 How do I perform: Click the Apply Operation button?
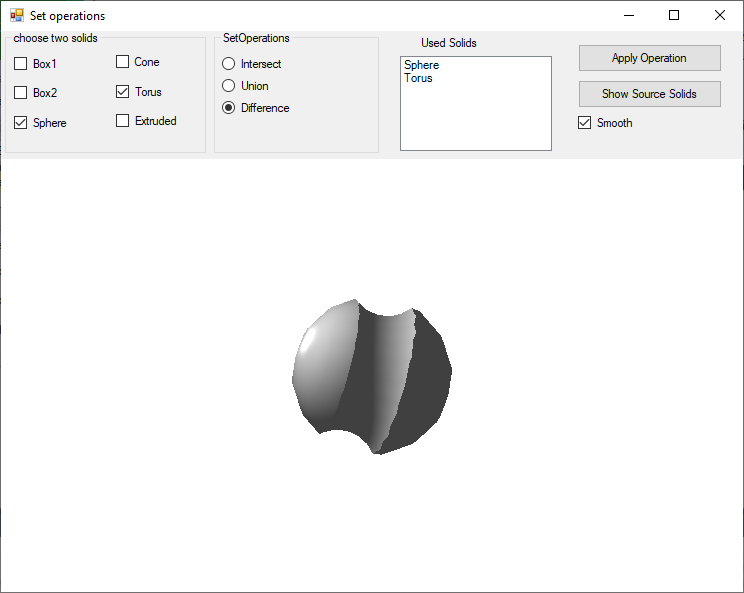click(650, 58)
